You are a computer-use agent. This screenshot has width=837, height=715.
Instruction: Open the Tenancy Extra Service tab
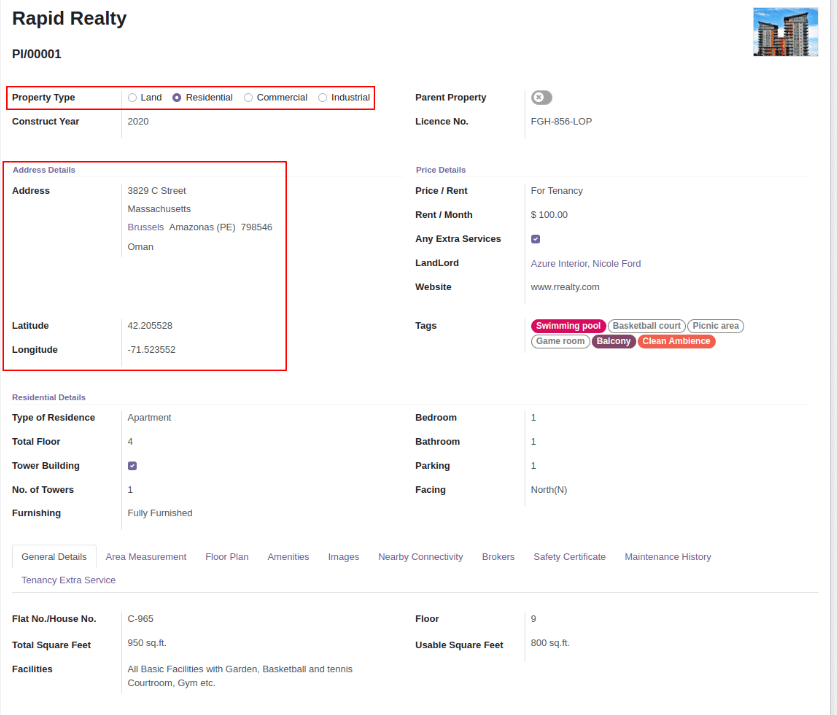pyautogui.click(x=68, y=580)
